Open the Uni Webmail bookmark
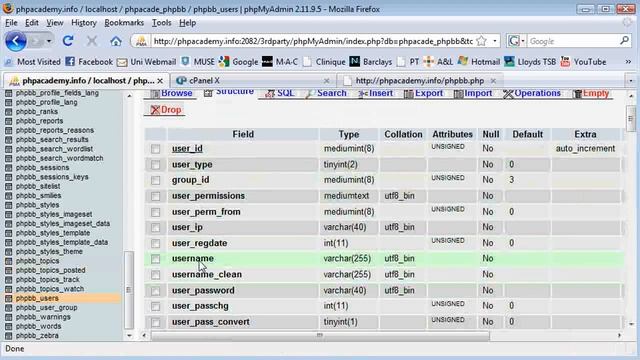 [x=146, y=62]
